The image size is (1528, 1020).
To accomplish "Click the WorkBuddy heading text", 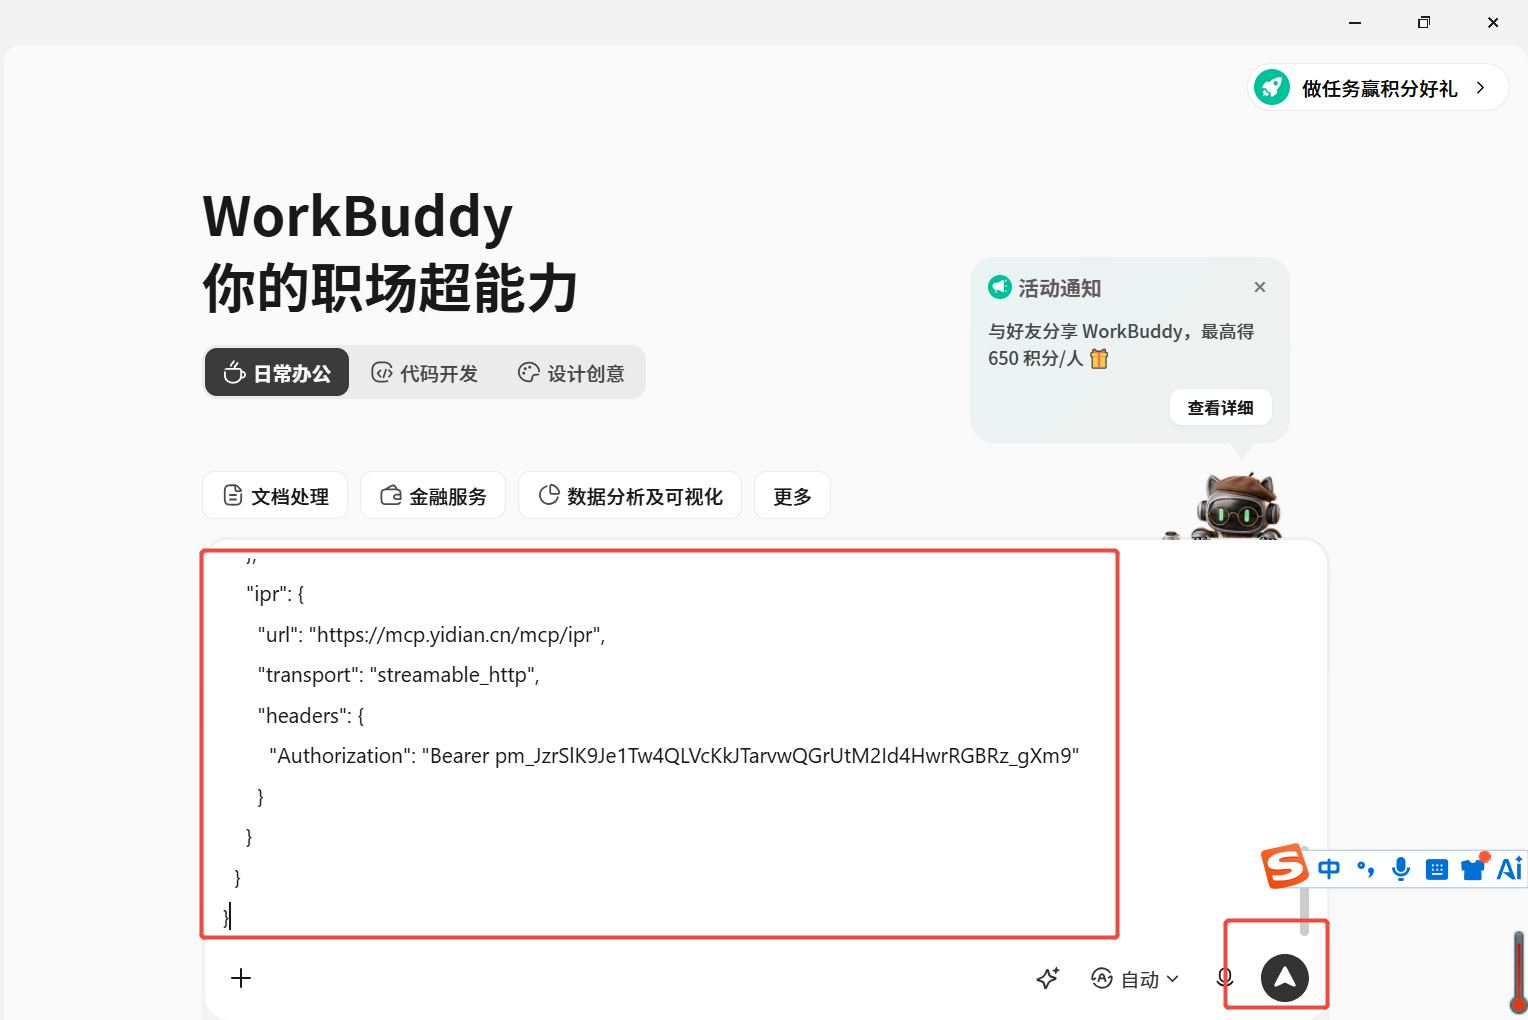I will coord(358,217).
